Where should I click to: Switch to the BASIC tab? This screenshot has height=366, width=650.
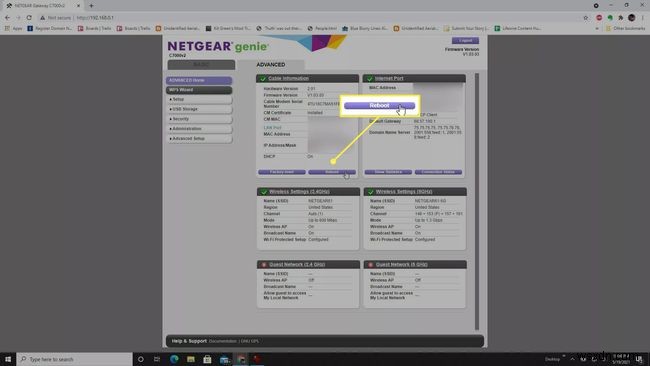[x=201, y=65]
